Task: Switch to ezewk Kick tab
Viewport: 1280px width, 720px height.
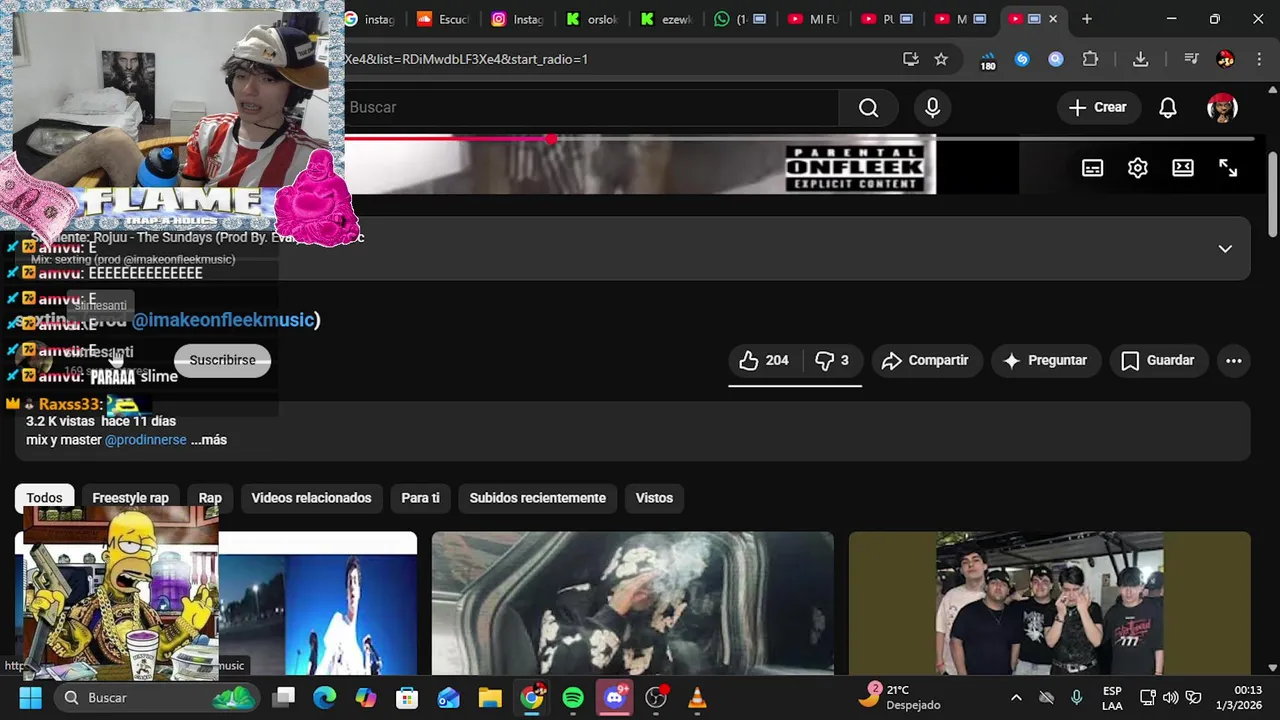Action: point(667,19)
